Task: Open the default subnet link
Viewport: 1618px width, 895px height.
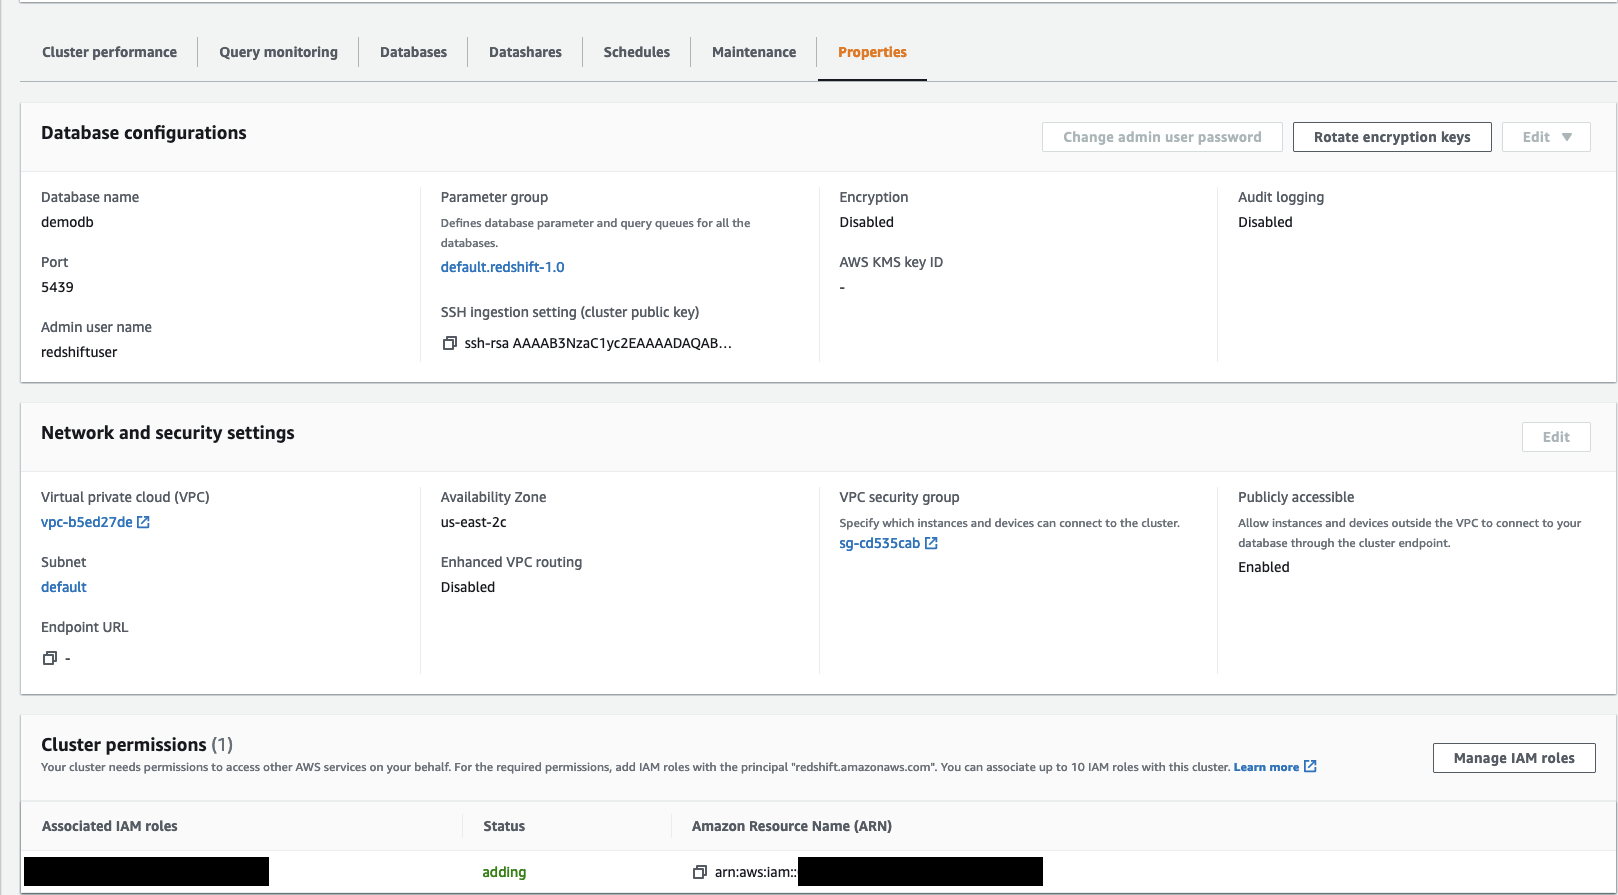Action: 64,587
